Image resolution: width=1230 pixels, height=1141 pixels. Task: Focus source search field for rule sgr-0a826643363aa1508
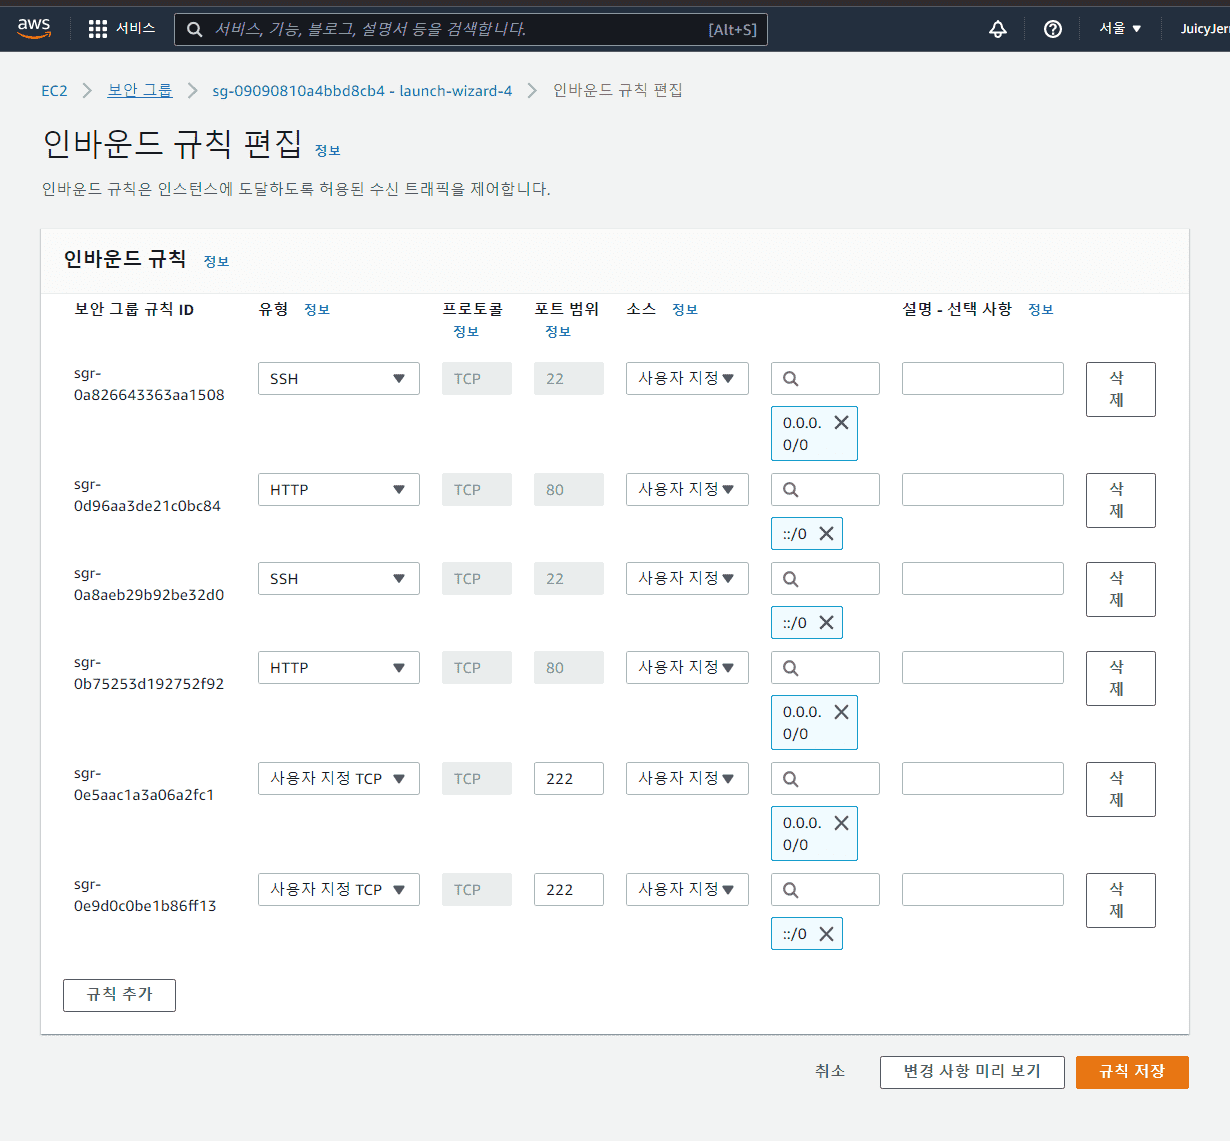click(825, 379)
